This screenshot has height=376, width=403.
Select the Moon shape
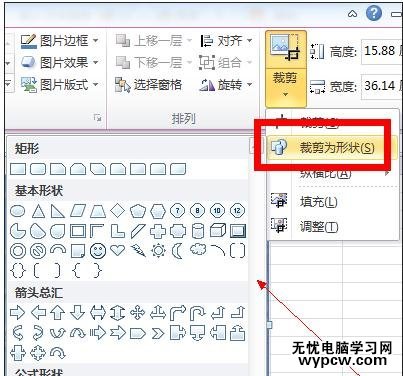coord(177,251)
